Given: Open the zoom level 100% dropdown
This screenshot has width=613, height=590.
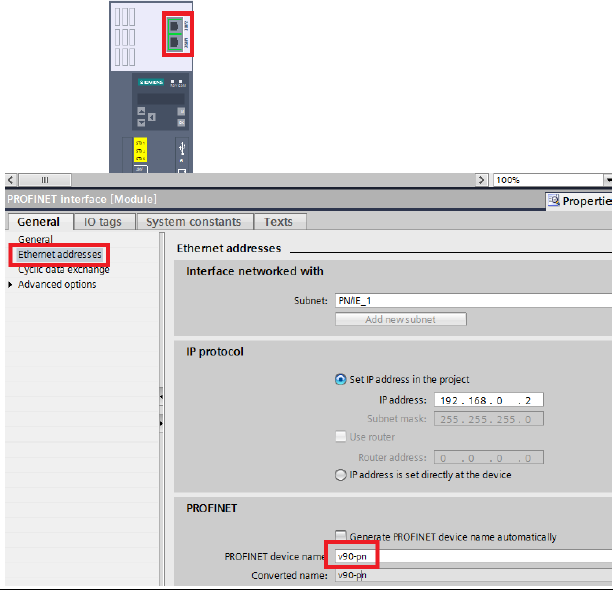Looking at the screenshot, I should point(607,180).
